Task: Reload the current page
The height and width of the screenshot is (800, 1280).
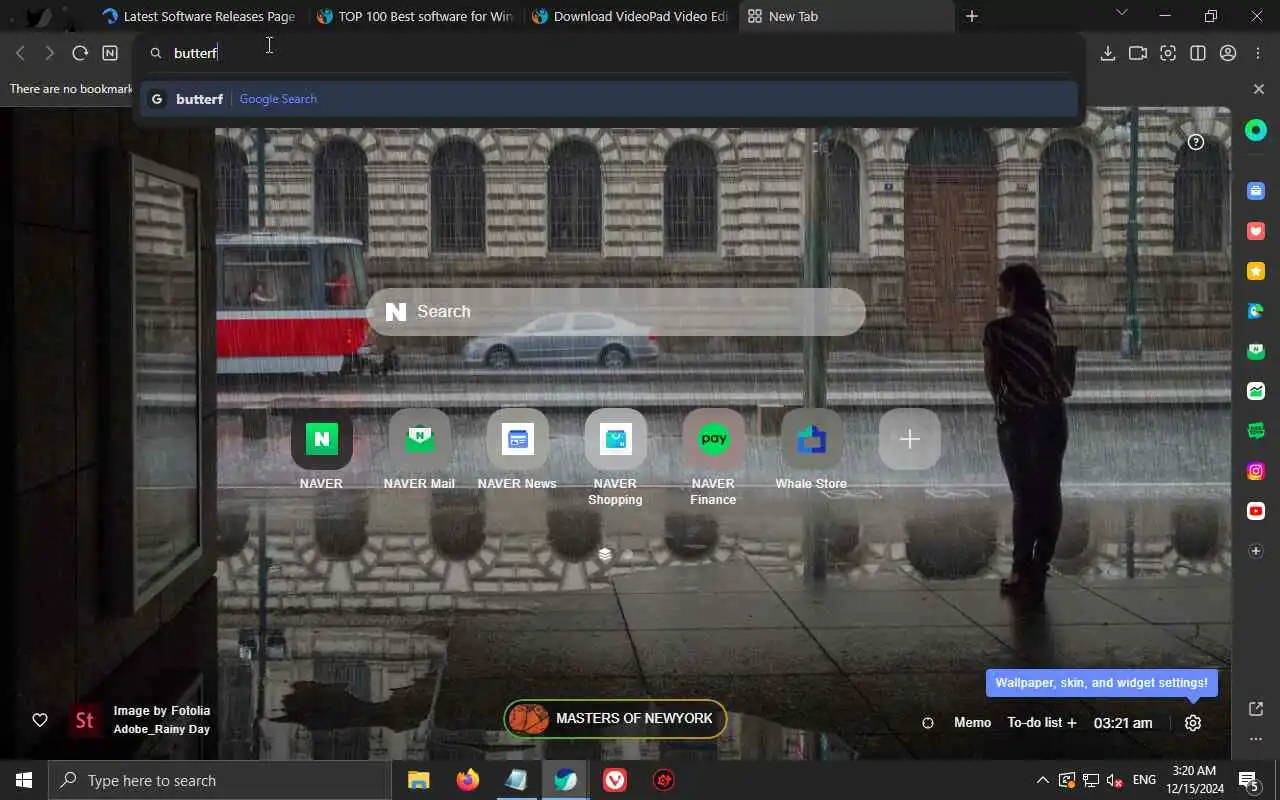Action: coord(80,53)
